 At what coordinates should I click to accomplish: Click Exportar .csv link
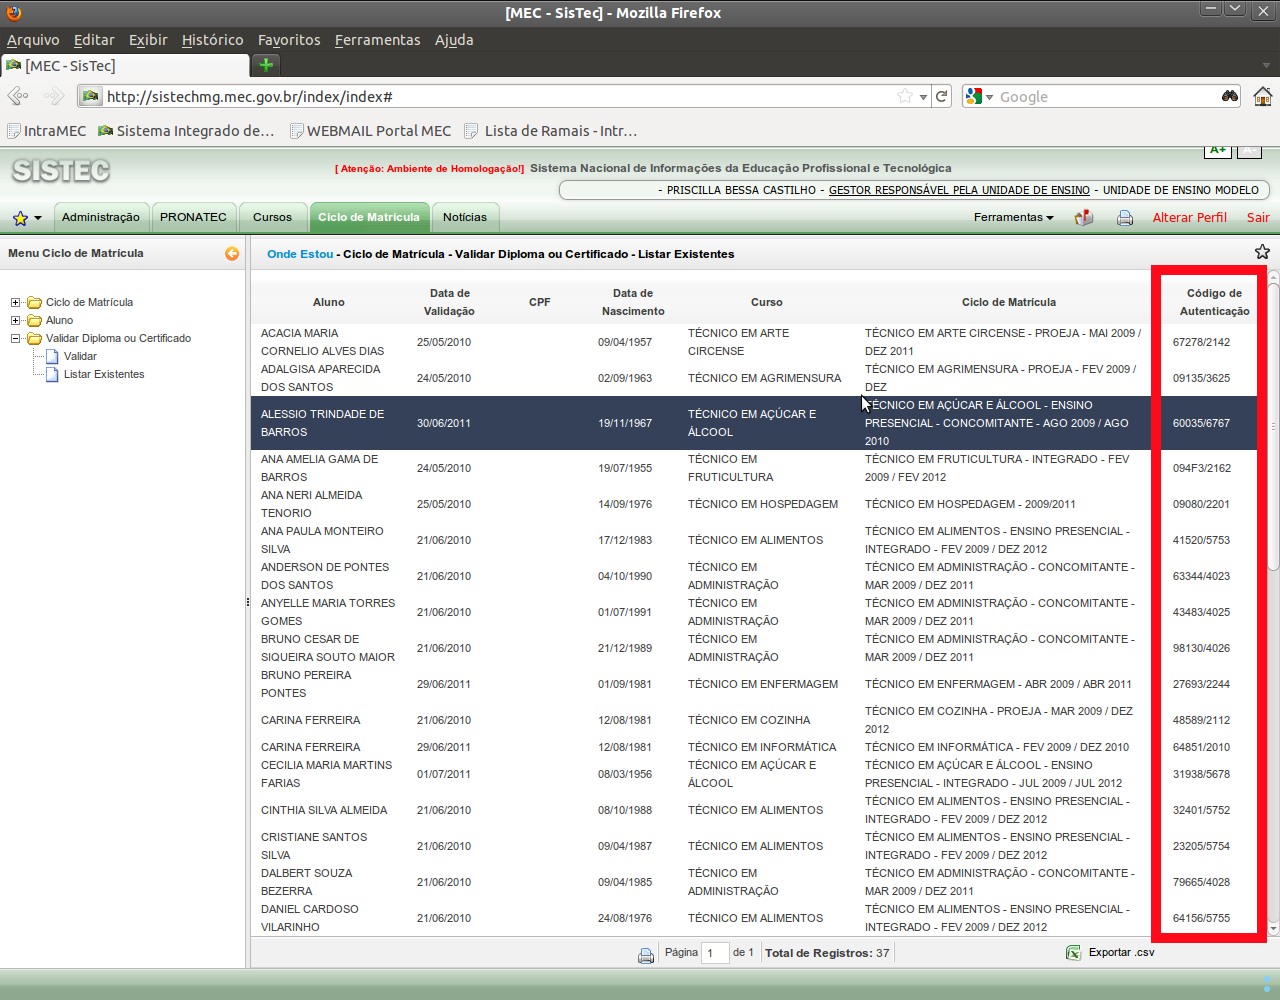[1121, 953]
